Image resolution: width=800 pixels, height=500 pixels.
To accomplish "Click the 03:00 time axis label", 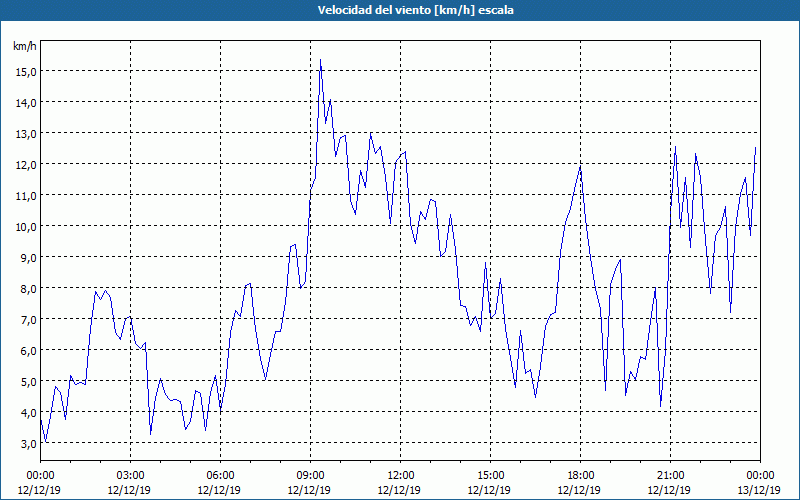I will pyautogui.click(x=130, y=476).
